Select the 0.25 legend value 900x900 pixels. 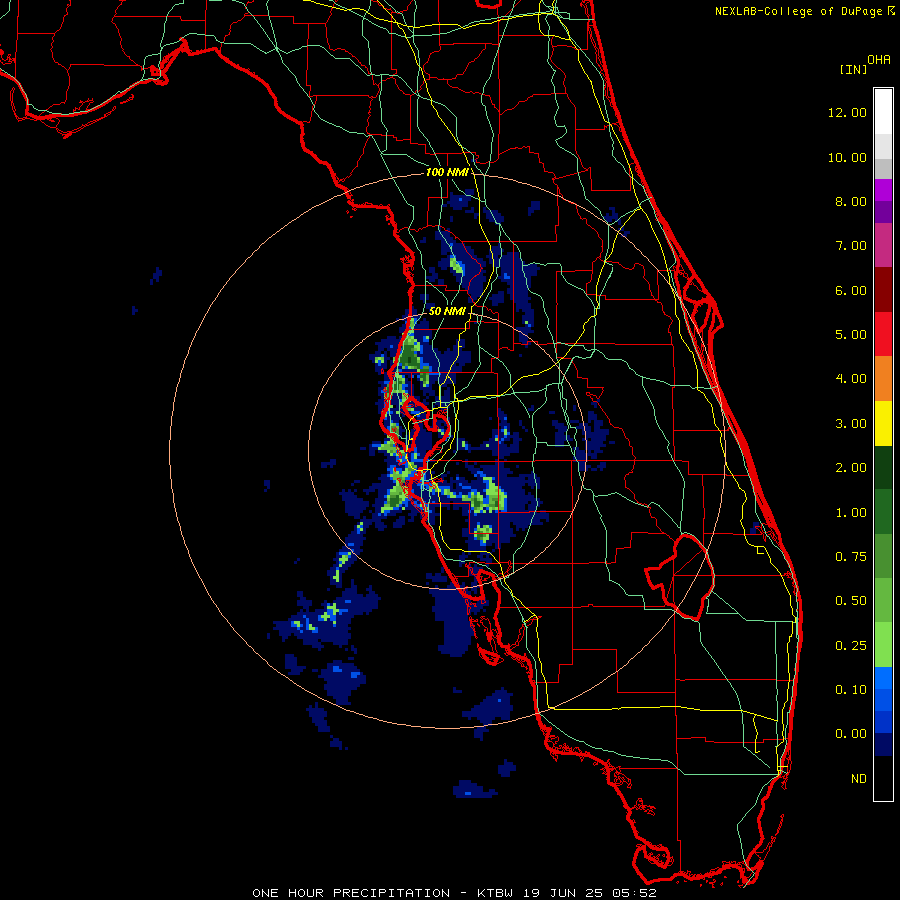pyautogui.click(x=851, y=646)
